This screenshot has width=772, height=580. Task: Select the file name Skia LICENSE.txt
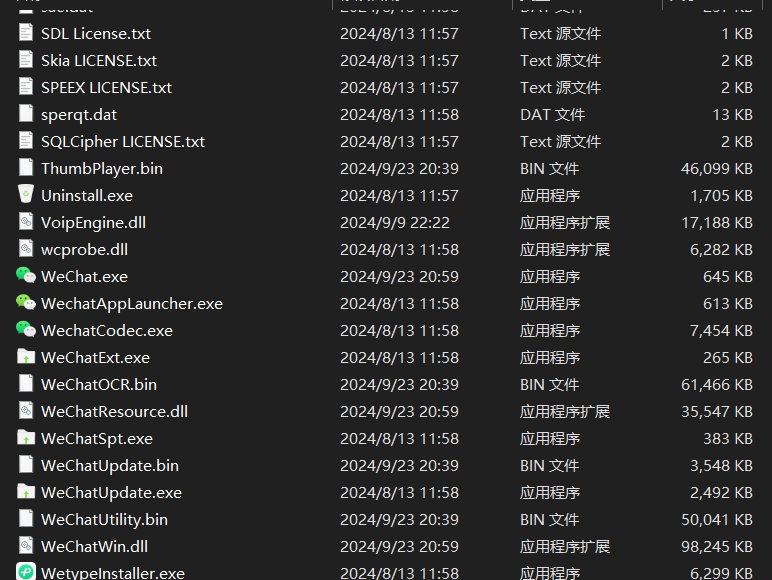(99, 61)
